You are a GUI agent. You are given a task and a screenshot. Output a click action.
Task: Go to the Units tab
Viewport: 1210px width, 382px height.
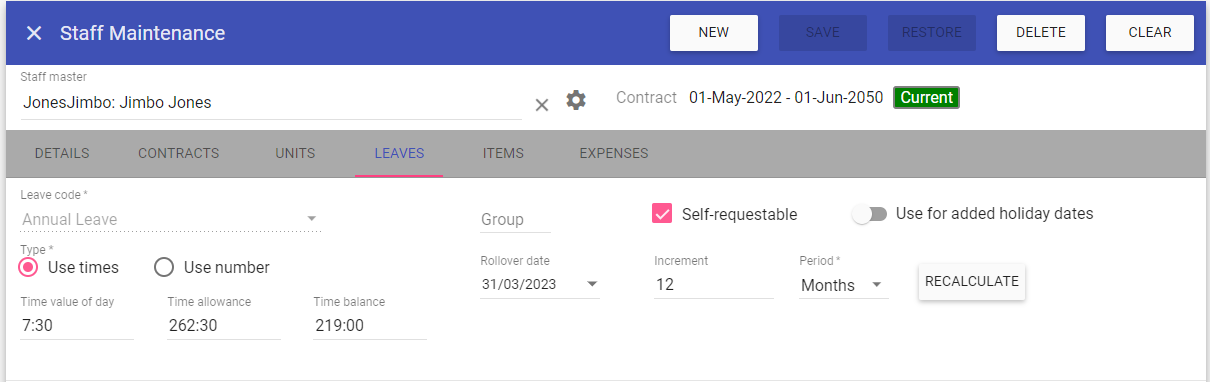295,153
